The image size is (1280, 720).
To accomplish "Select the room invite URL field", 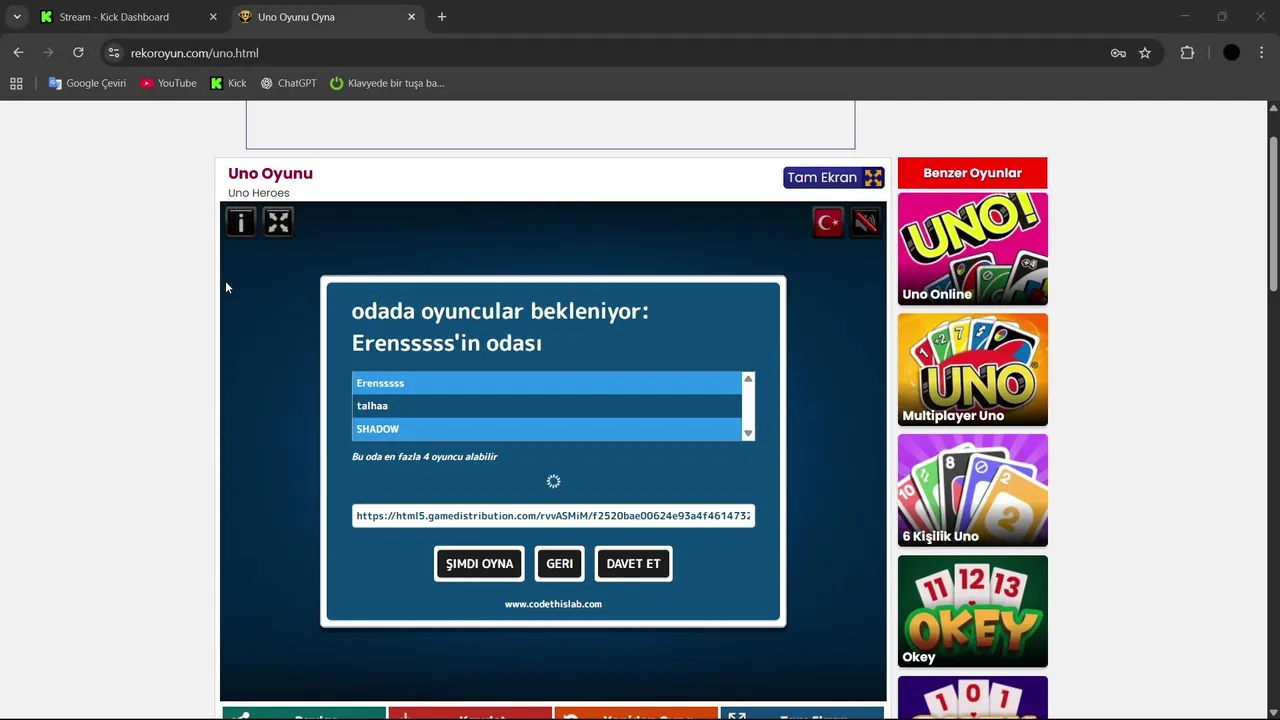I will [x=553, y=516].
